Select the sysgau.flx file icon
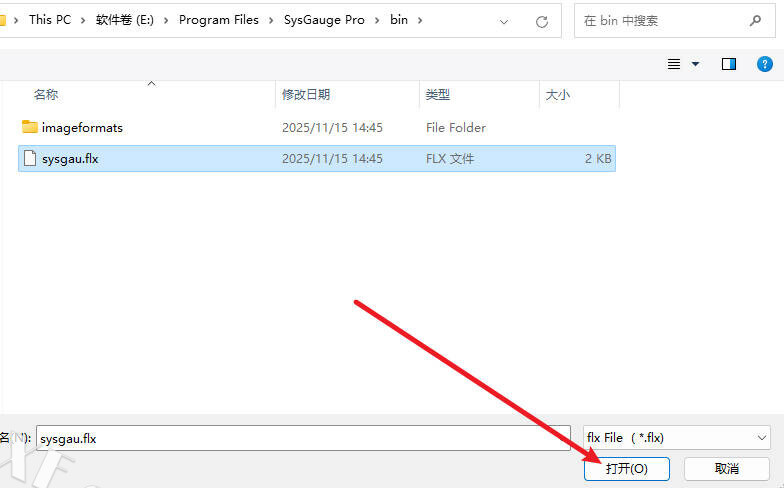The height and width of the screenshot is (488, 784). click(x=29, y=158)
